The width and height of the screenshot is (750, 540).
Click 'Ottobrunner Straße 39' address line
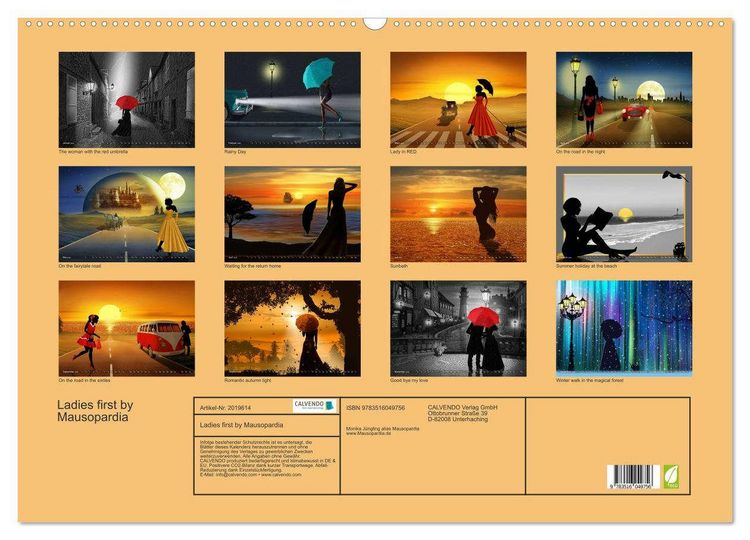(x=458, y=413)
